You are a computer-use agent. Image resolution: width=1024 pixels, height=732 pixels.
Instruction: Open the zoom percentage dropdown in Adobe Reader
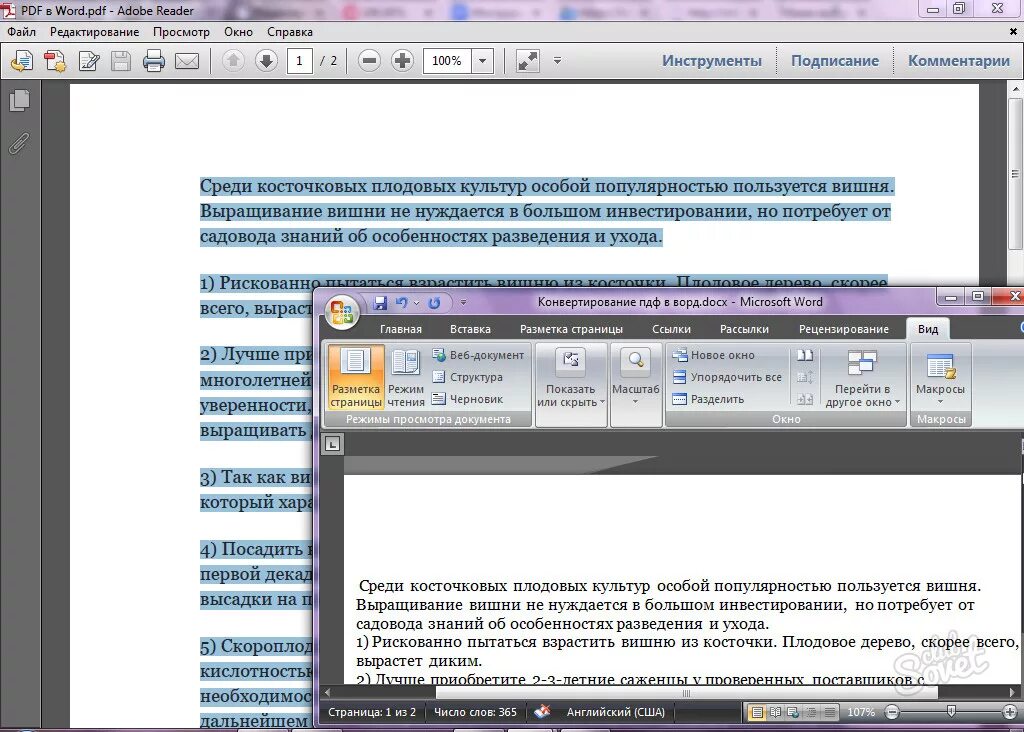click(x=483, y=61)
